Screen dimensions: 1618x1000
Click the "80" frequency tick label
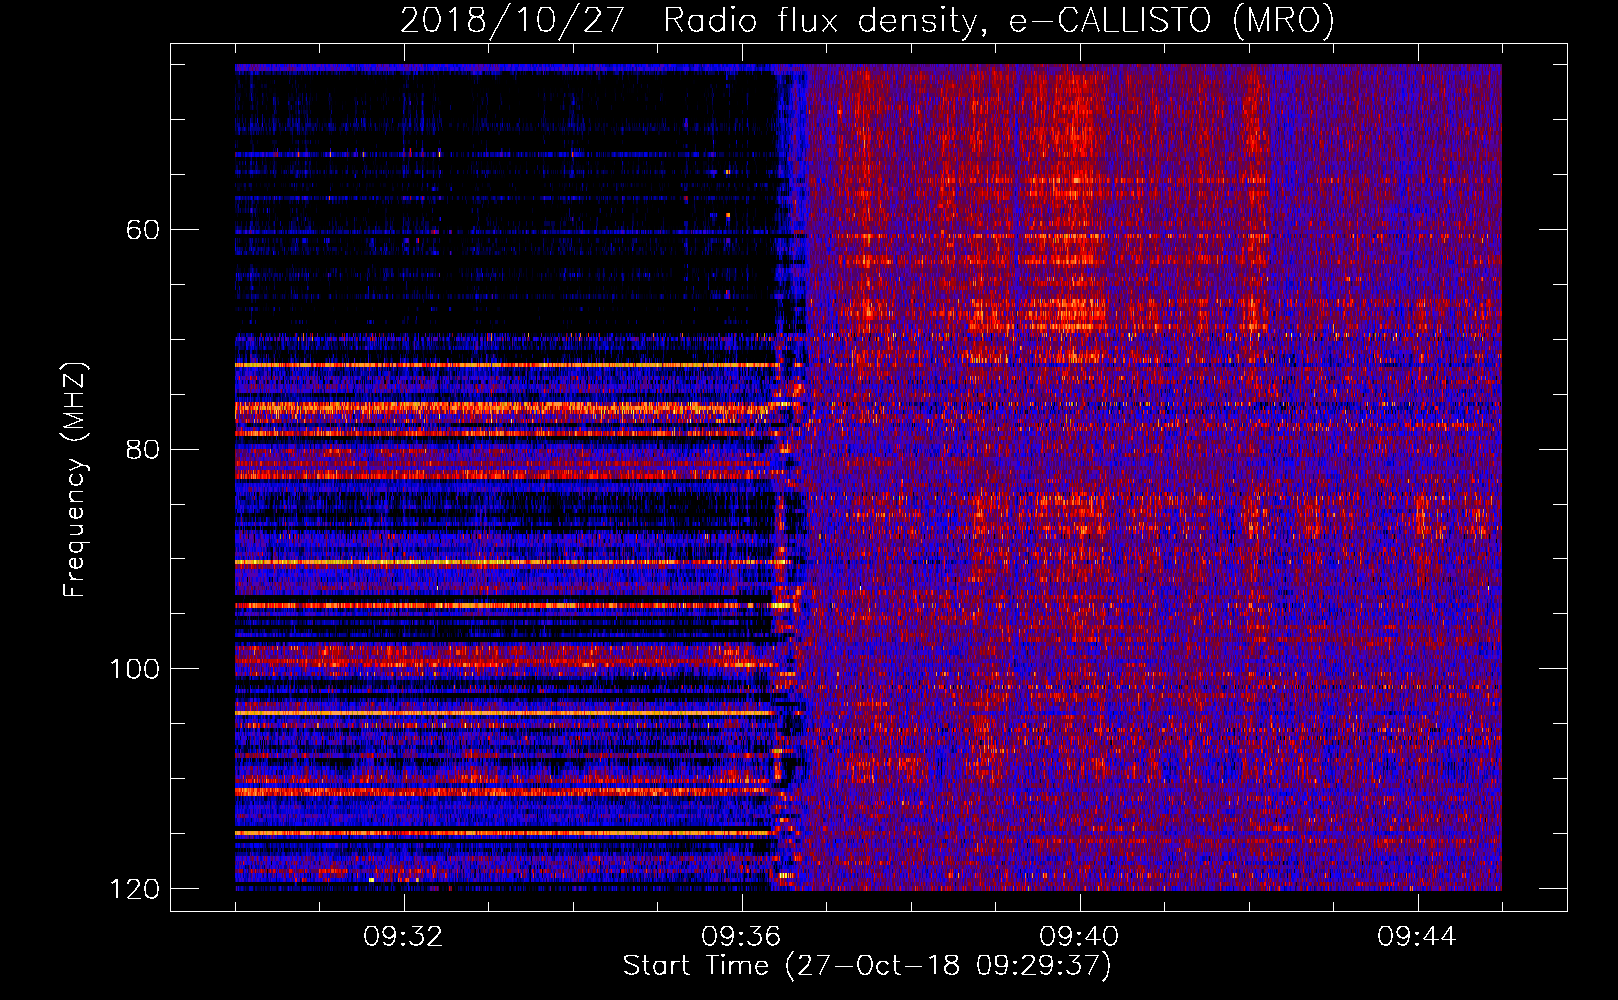tap(143, 449)
